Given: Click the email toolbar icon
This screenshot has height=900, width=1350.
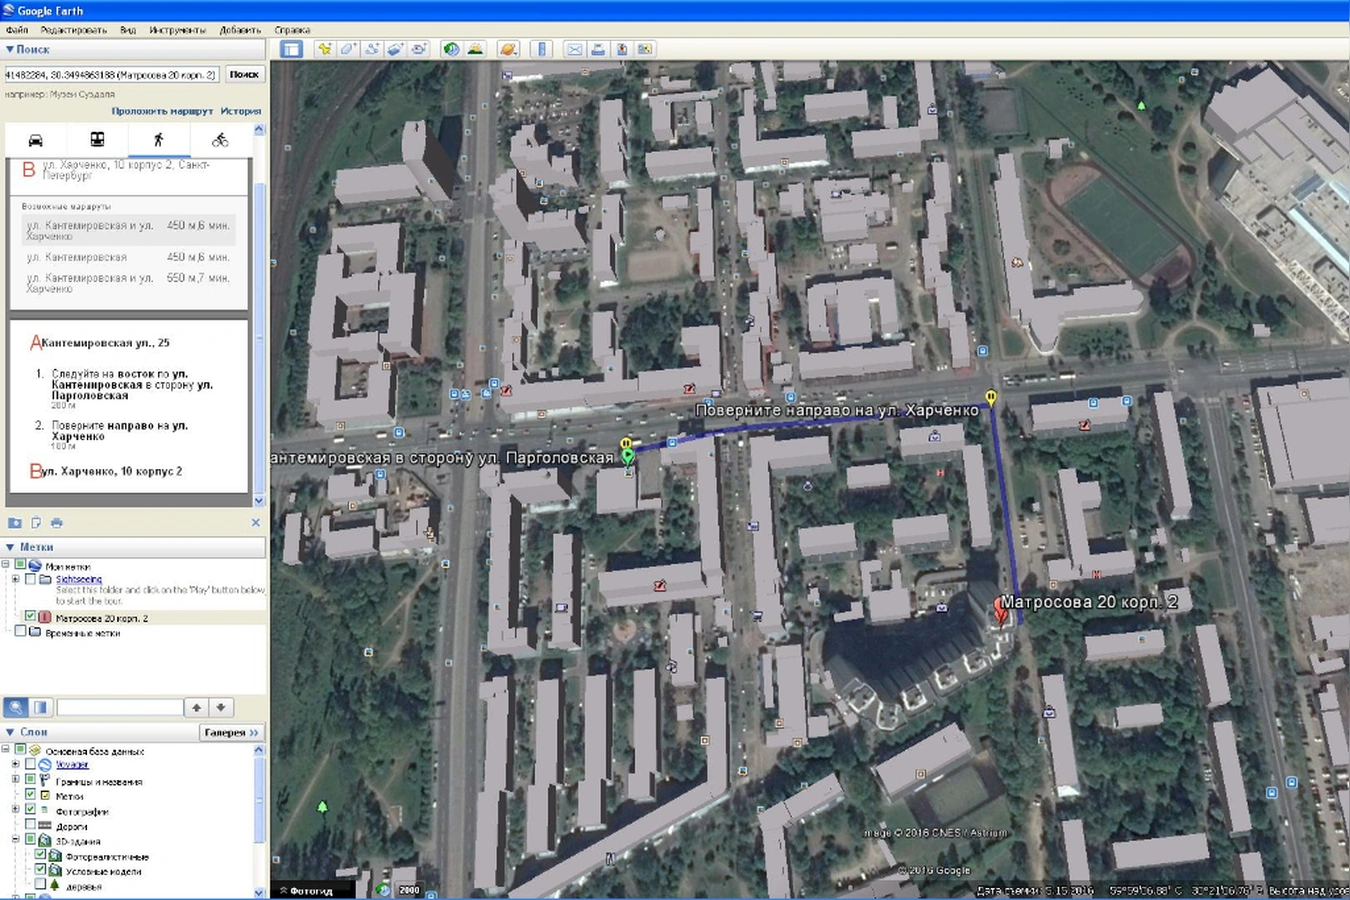Looking at the screenshot, I should coord(574,49).
